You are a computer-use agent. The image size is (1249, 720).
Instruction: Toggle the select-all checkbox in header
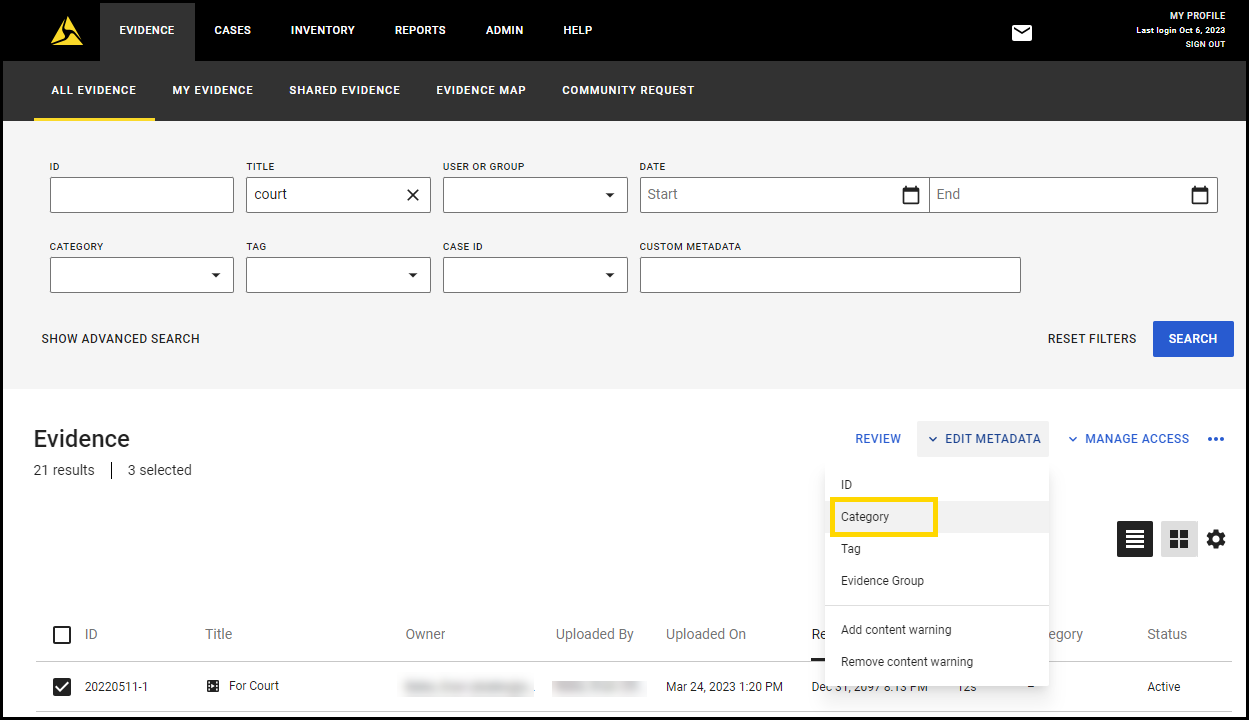[62, 635]
